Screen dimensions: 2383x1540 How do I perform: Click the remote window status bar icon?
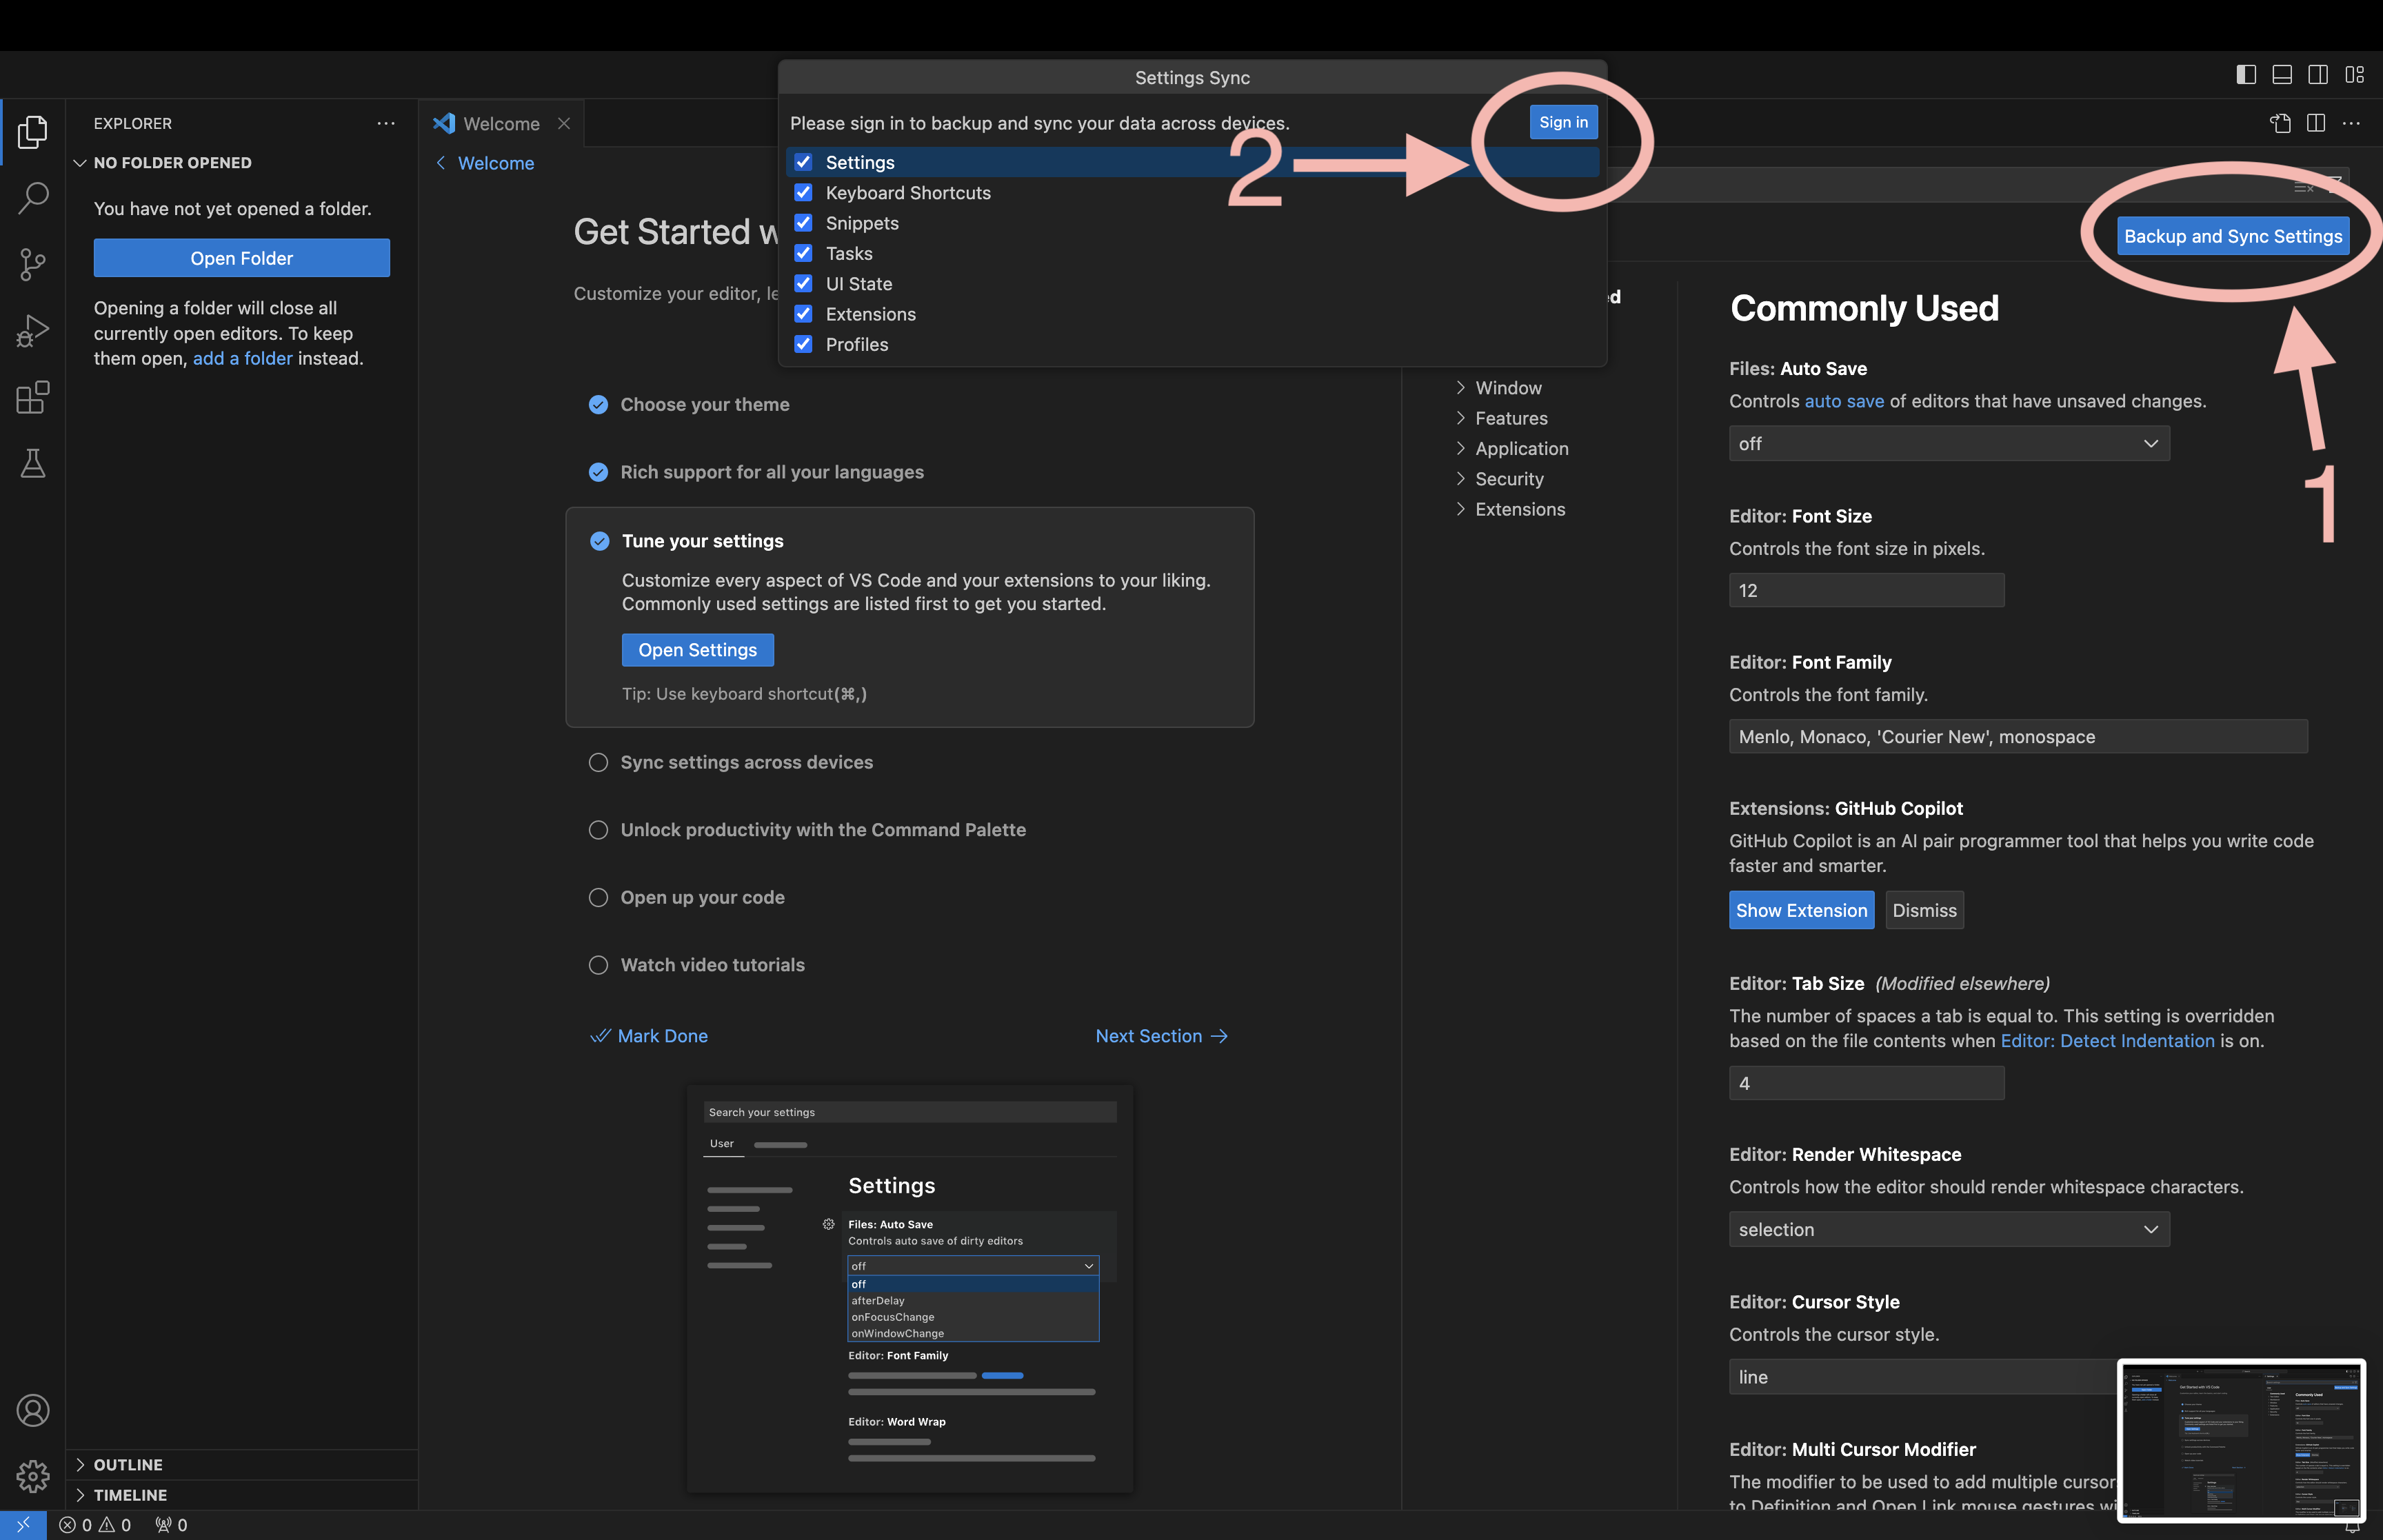pyautogui.click(x=23, y=1525)
